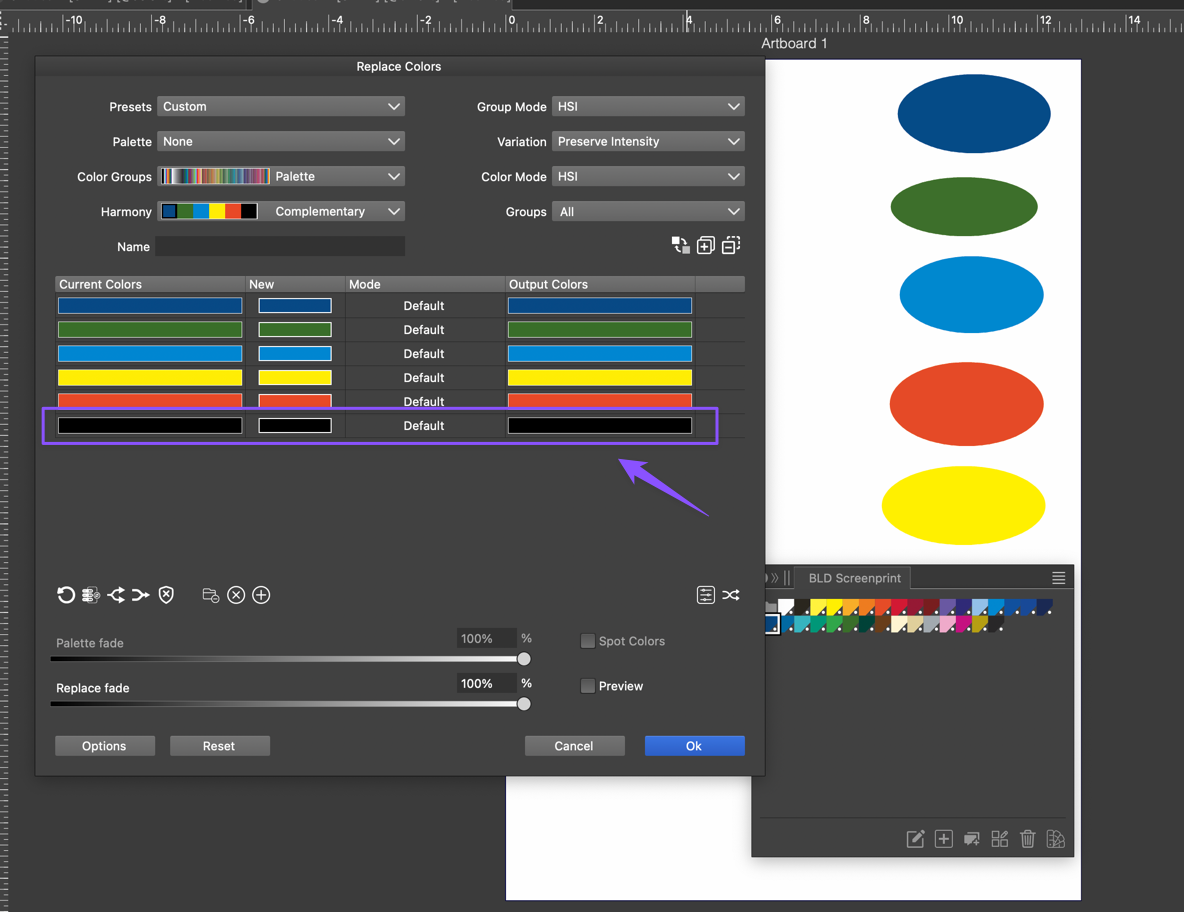The width and height of the screenshot is (1184, 912).
Task: Toggle the Preview checkbox
Action: pos(588,686)
